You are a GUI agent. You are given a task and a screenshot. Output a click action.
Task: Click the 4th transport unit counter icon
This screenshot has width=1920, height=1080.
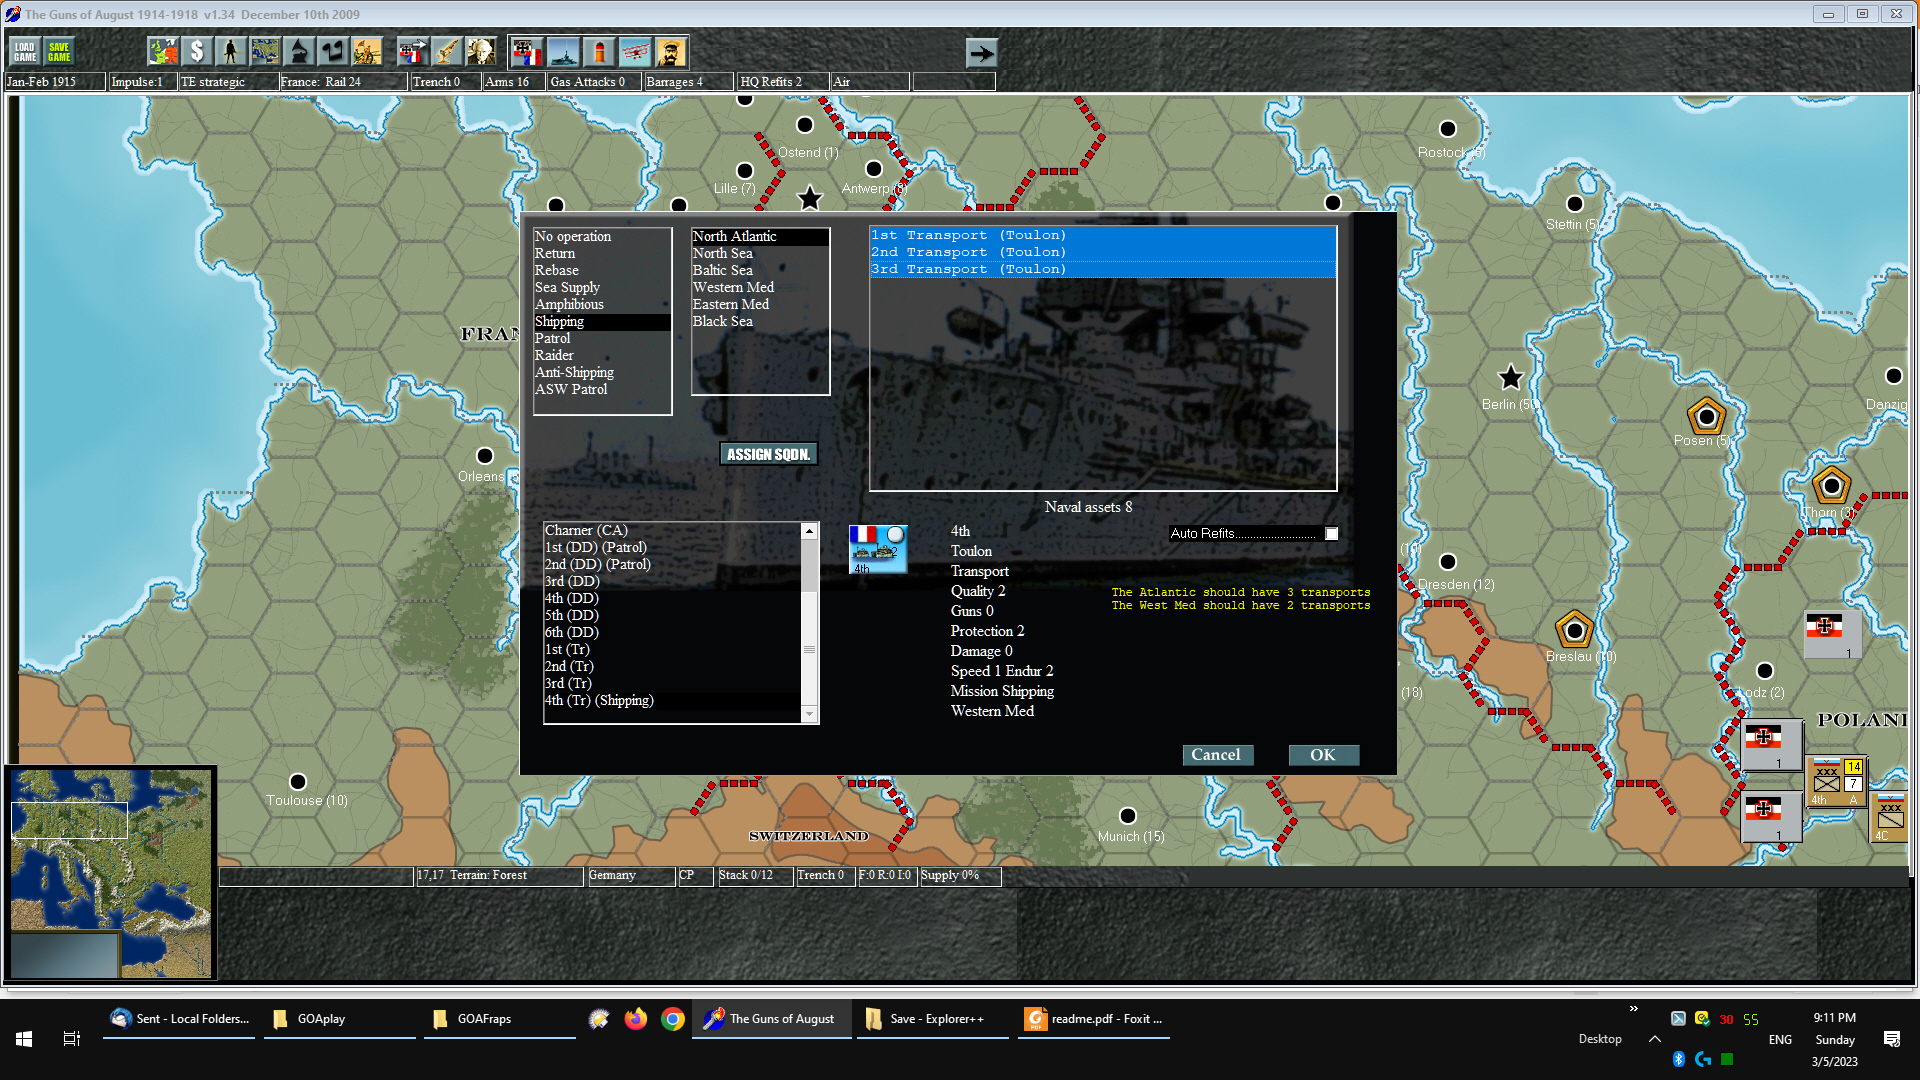[878, 549]
